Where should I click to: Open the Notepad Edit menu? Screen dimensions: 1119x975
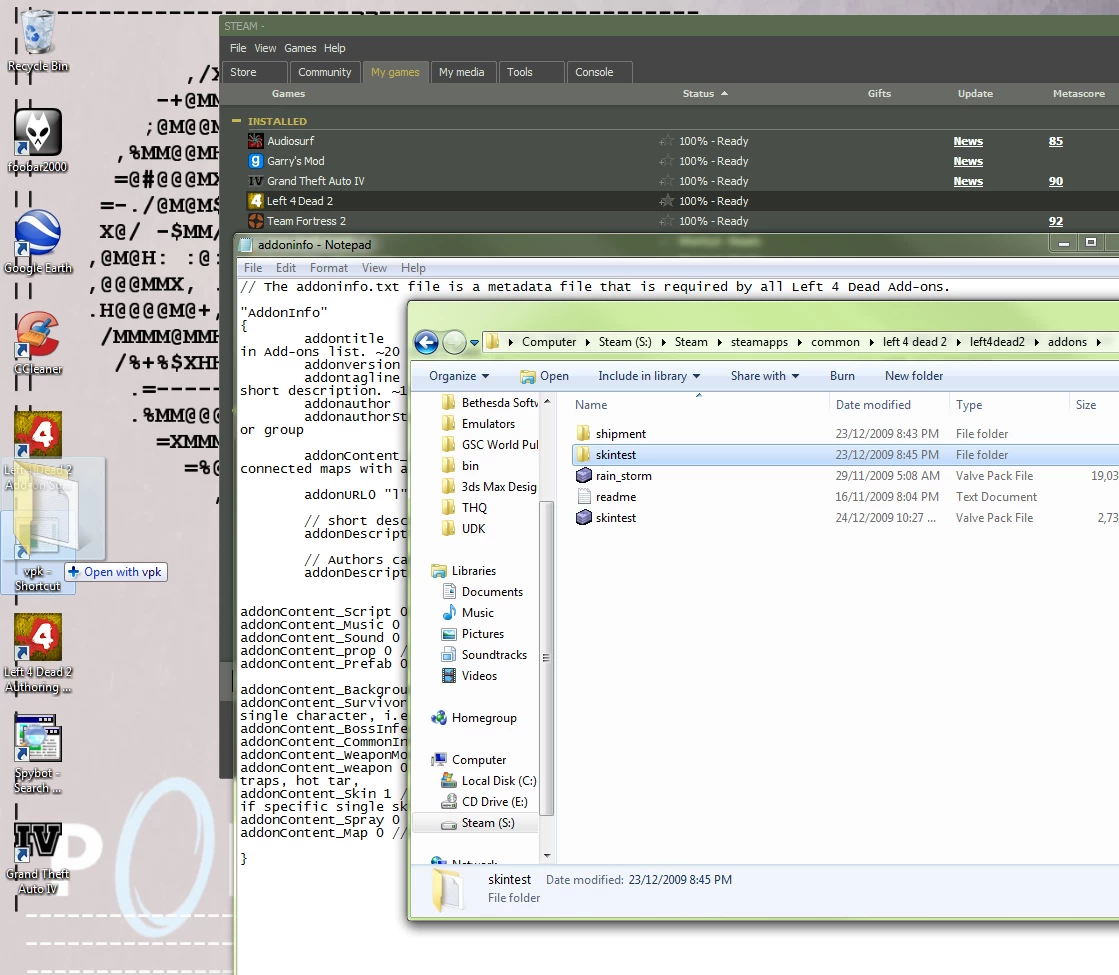coord(285,268)
